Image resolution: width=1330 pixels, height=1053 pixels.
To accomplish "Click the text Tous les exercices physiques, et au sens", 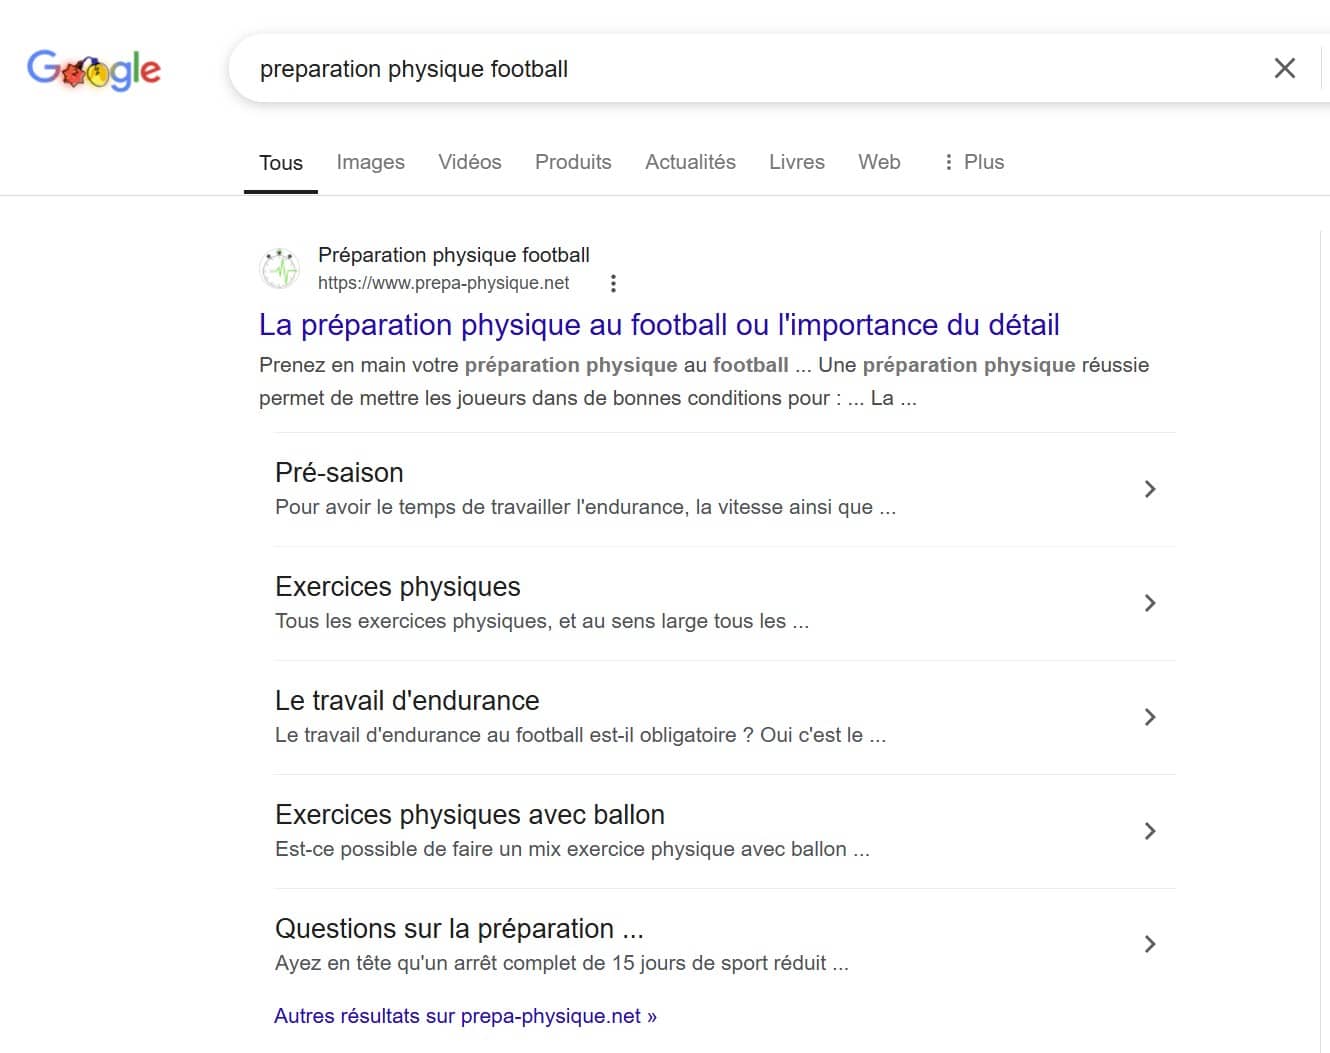I will pos(542,621).
